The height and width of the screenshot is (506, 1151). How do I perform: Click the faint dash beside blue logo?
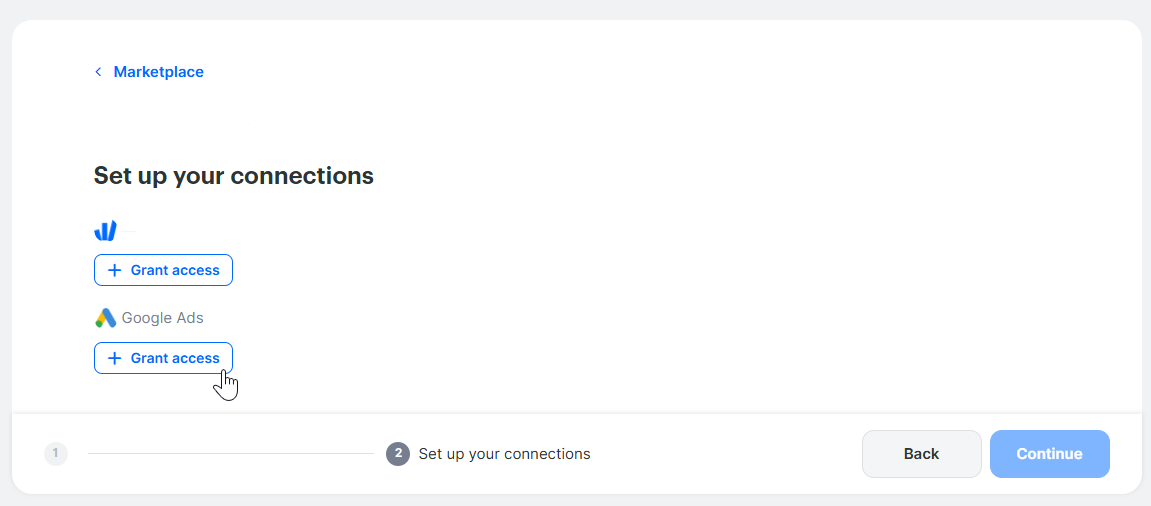click(x=129, y=231)
